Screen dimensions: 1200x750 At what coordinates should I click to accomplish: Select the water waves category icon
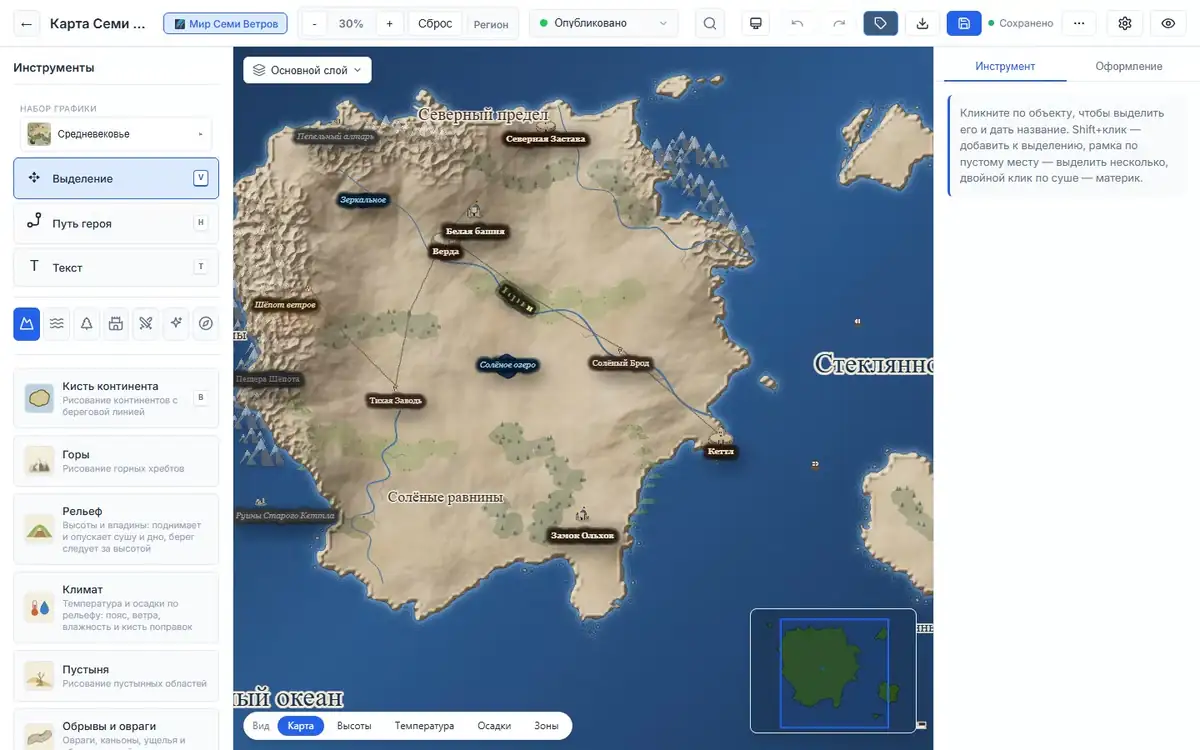(x=57, y=323)
